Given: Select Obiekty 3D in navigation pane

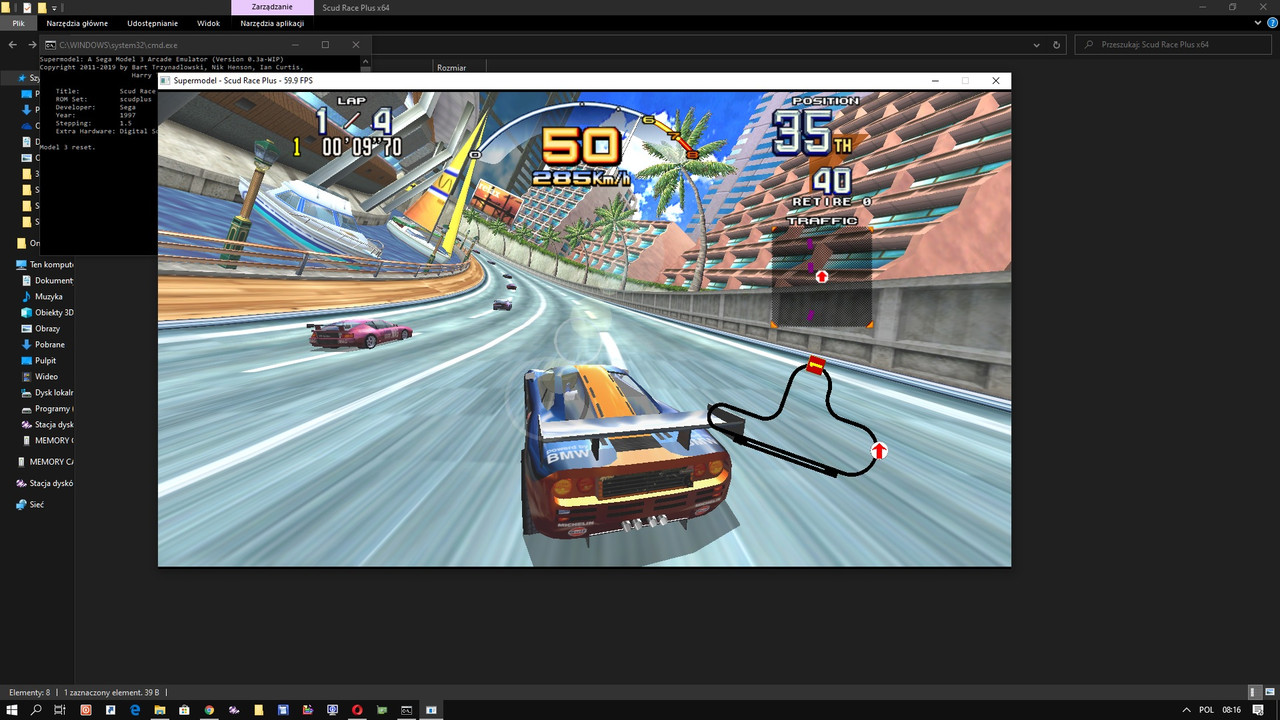Looking at the screenshot, I should (x=46, y=312).
